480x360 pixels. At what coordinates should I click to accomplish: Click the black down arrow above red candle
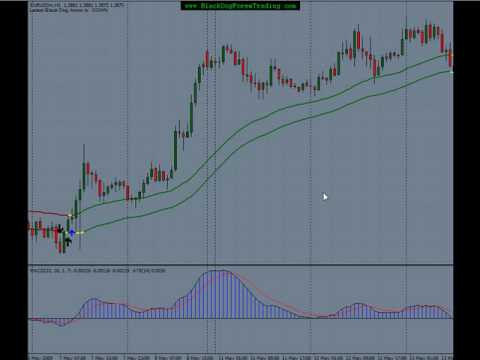60,229
